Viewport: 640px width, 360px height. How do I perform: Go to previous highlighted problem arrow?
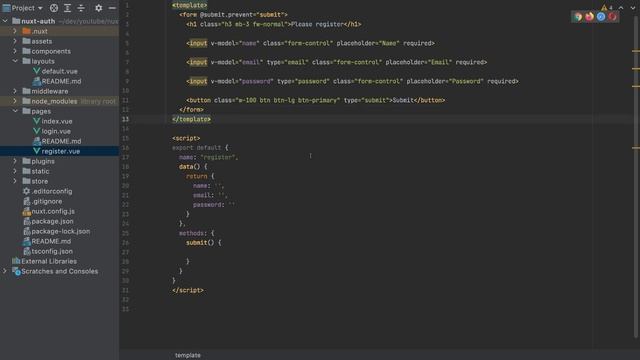621,8
